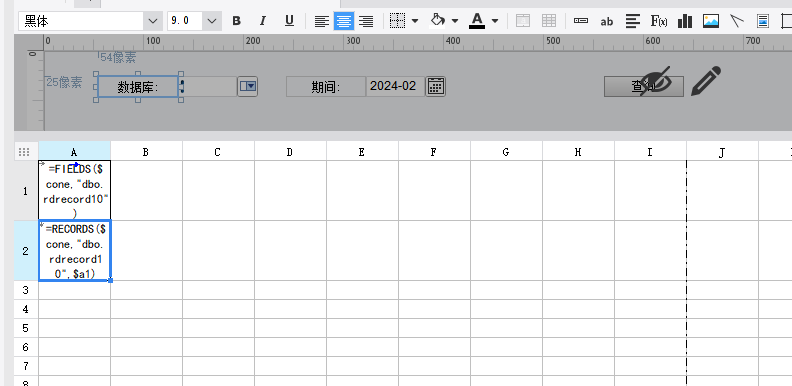The height and width of the screenshot is (386, 792).
Task: Select row 7 header
Action: 26,366
